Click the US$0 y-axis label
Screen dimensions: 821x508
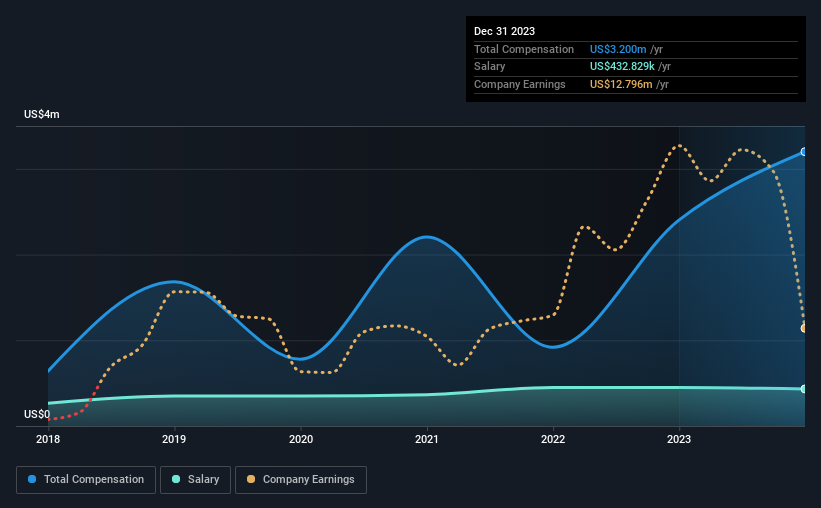37,414
